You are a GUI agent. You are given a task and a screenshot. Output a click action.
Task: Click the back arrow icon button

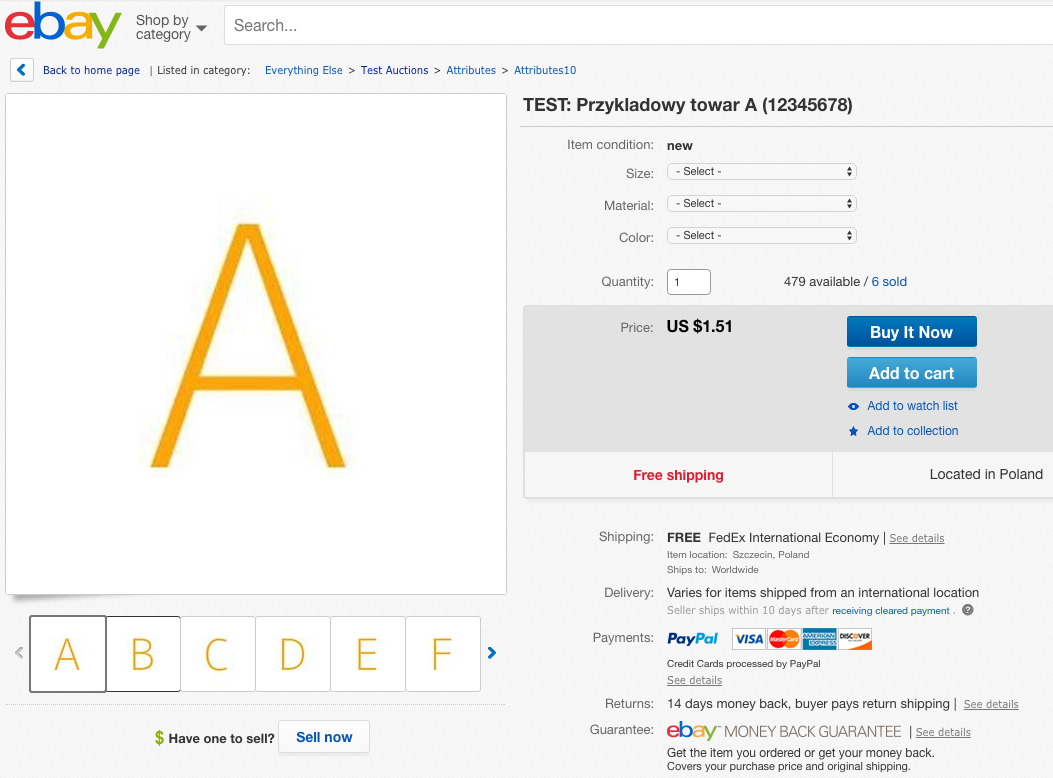tap(21, 70)
